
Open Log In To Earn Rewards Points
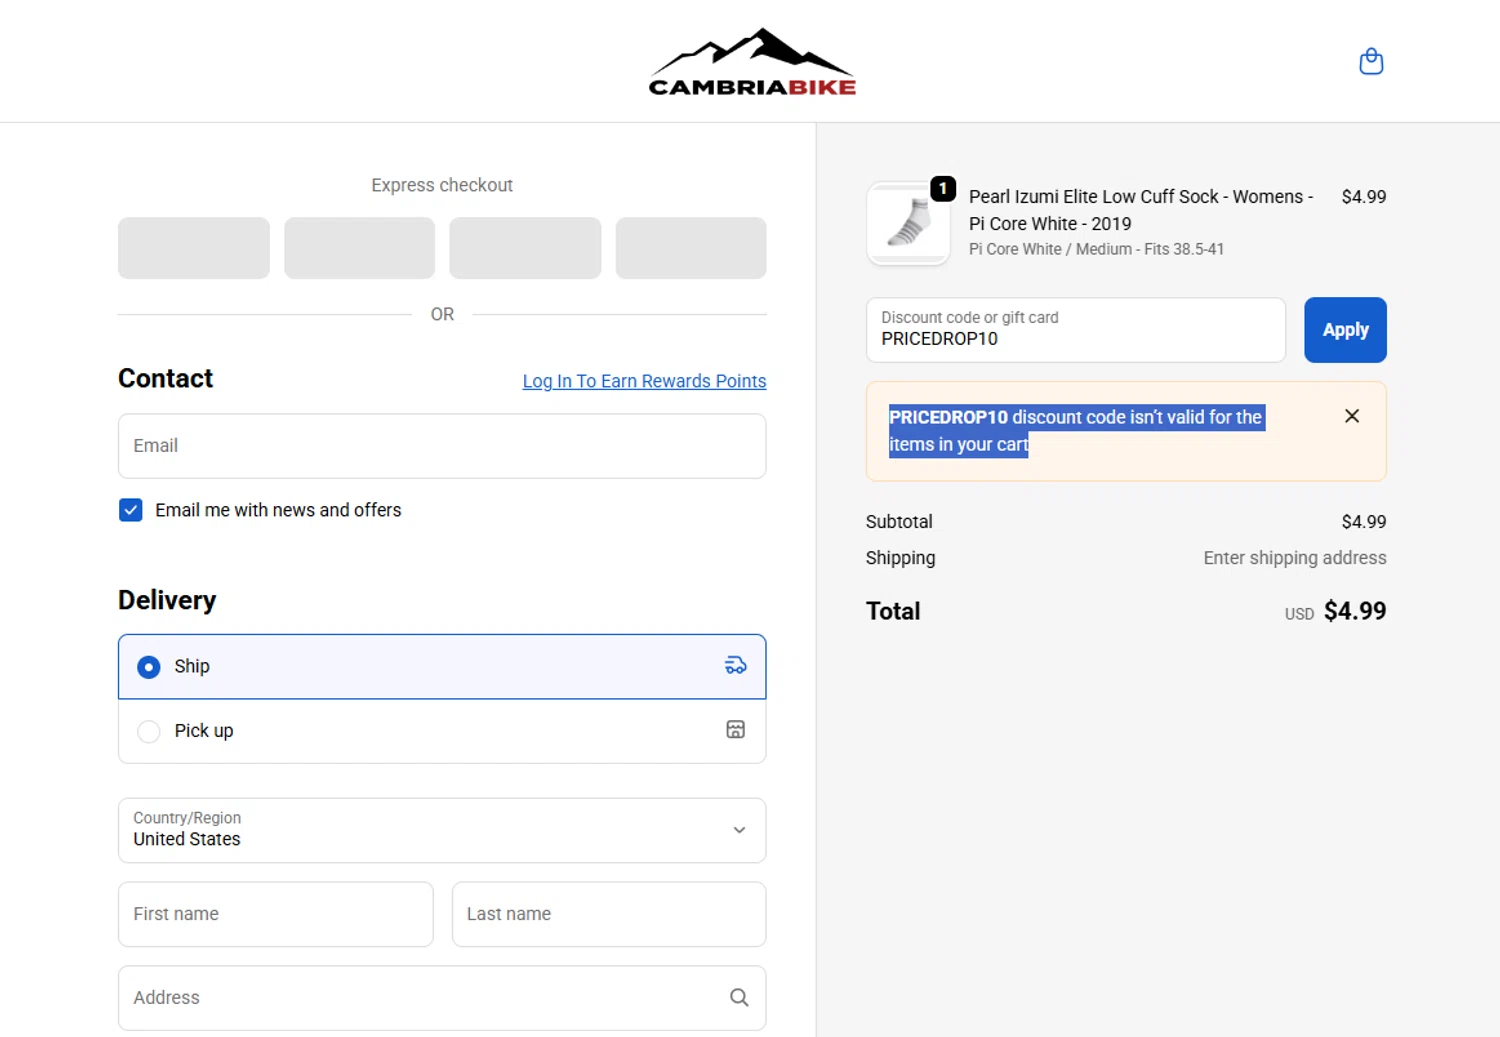click(x=644, y=381)
